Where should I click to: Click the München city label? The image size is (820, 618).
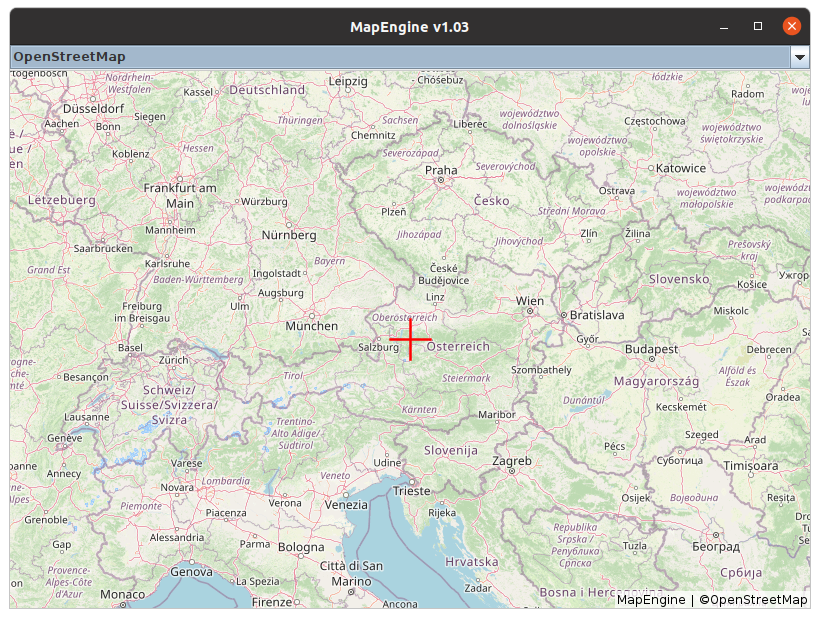pos(311,326)
